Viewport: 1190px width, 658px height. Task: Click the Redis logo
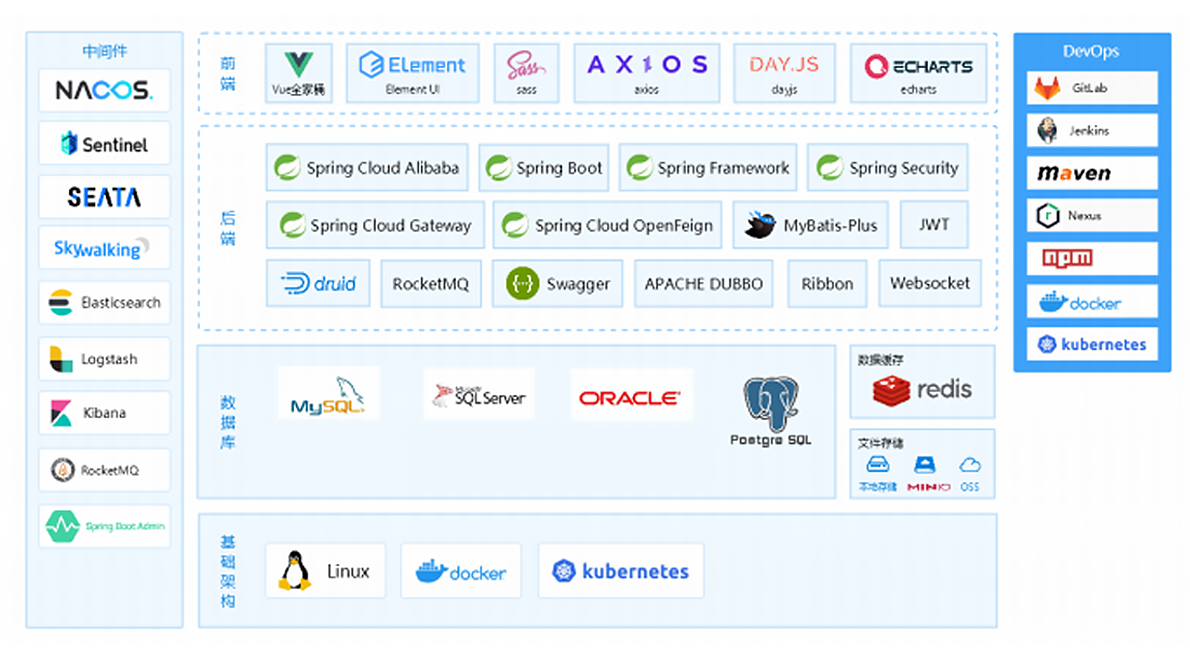click(x=922, y=390)
